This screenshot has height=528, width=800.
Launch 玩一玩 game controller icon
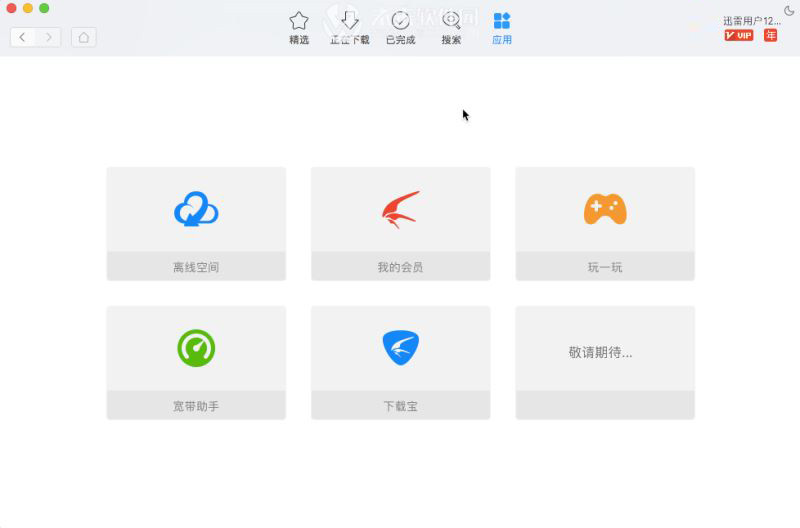coord(605,209)
